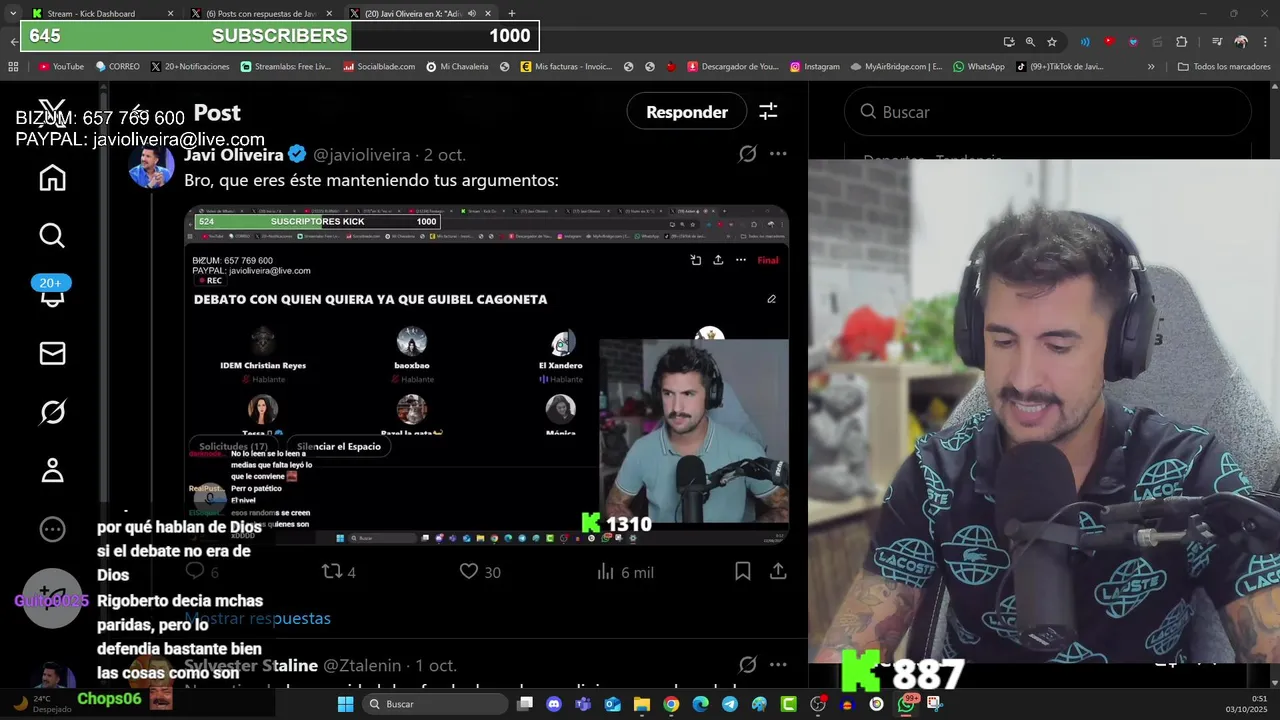Open Descargador de You... bookmark
Screen dimensions: 1280x720
[733, 67]
